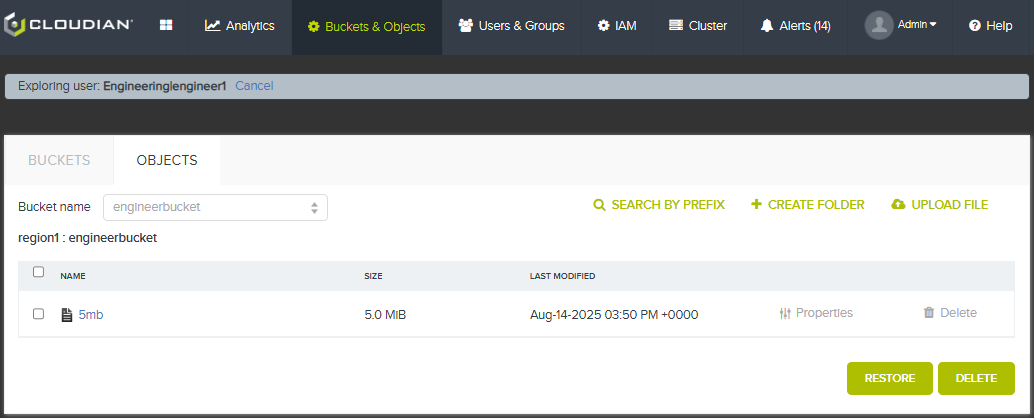Viewport: 1034px width, 418px height.
Task: Click the 5mb file document icon
Action: click(66, 315)
